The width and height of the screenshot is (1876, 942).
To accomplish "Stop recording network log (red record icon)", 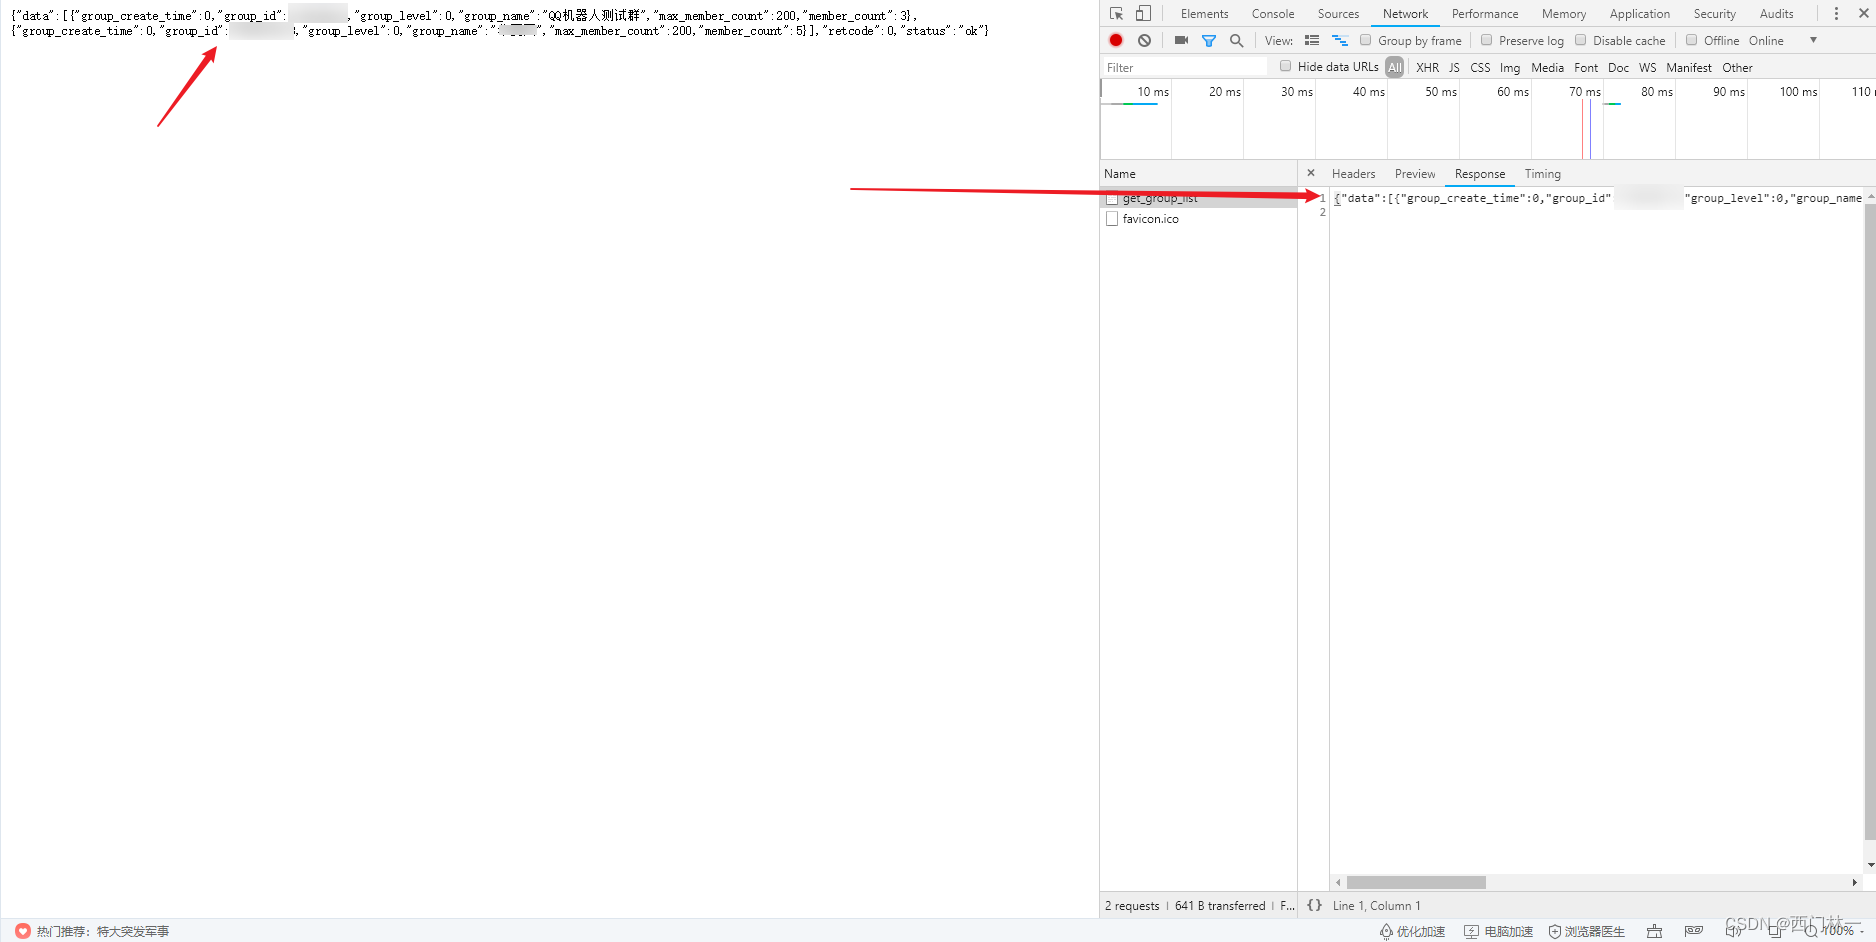I will 1115,40.
